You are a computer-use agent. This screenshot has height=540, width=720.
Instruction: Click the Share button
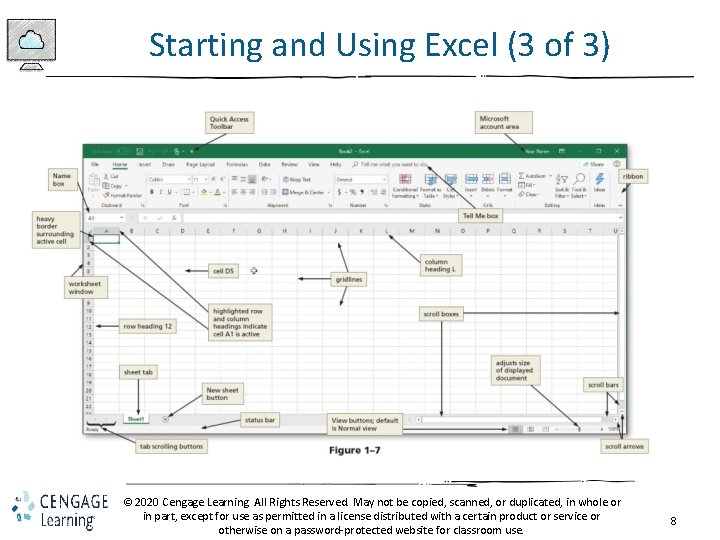[594, 164]
